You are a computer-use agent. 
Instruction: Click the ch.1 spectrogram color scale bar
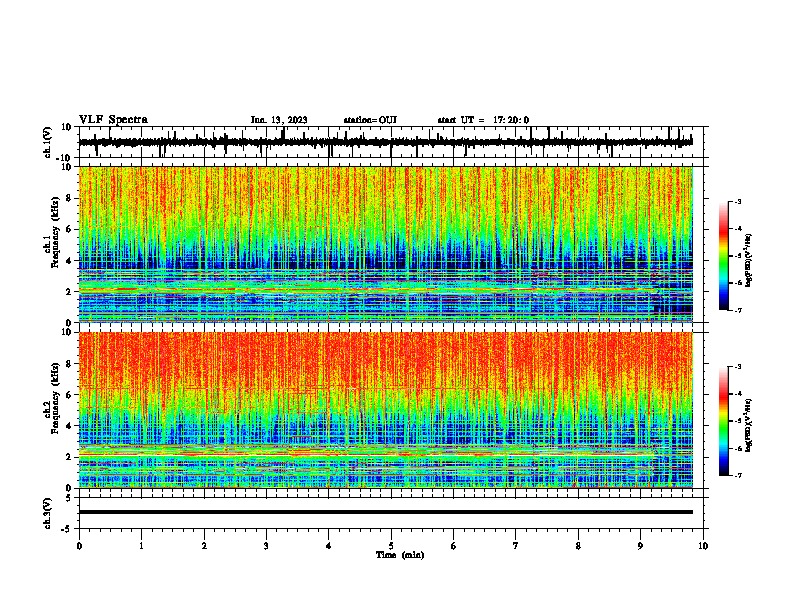click(x=724, y=256)
